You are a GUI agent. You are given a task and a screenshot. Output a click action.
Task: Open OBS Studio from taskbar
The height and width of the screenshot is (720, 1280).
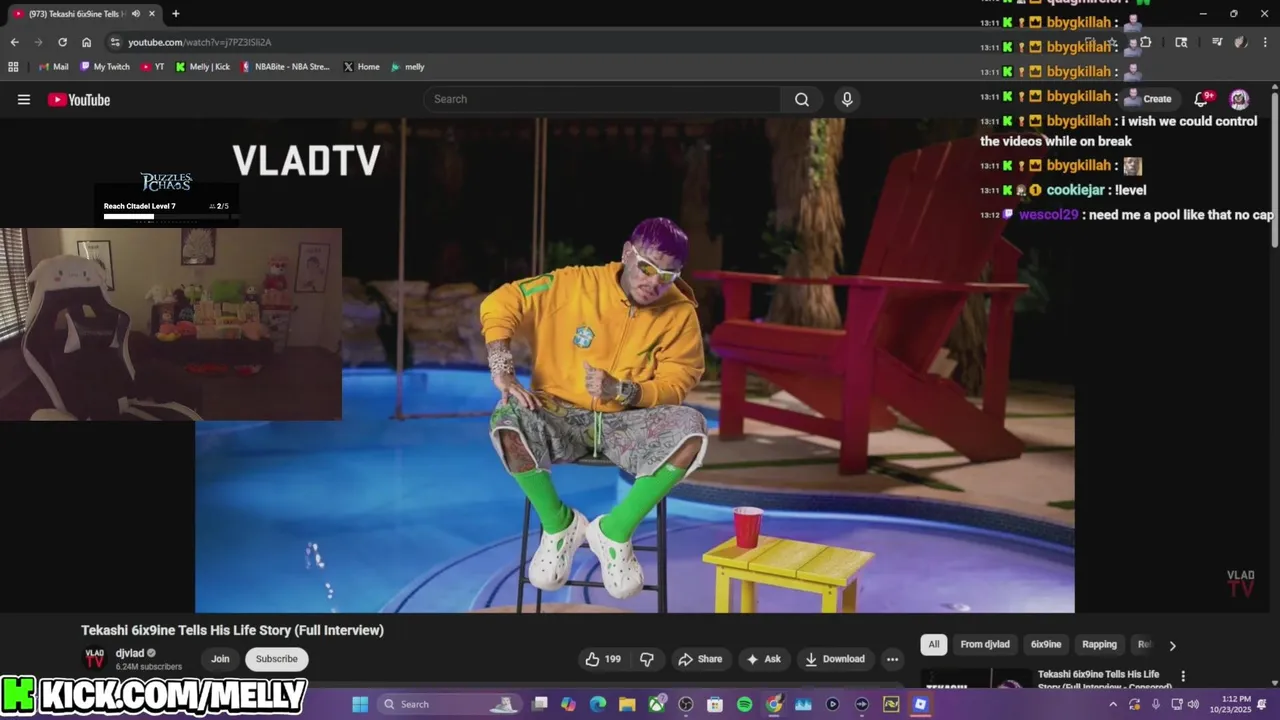(x=686, y=704)
